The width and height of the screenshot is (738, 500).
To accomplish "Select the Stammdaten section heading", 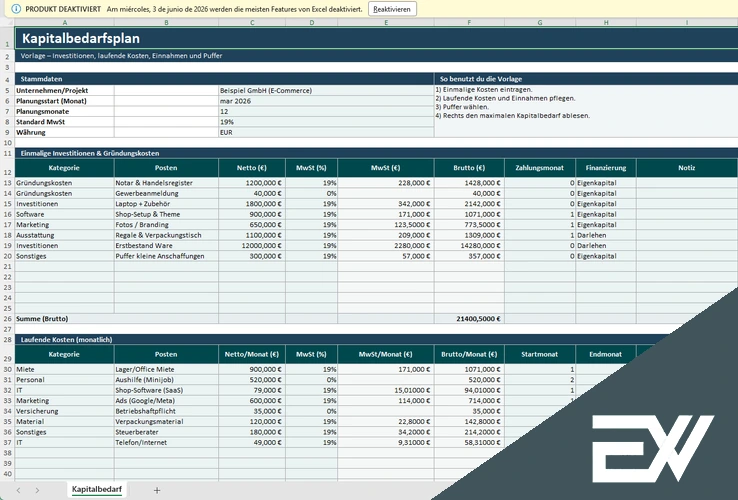I will [41, 79].
